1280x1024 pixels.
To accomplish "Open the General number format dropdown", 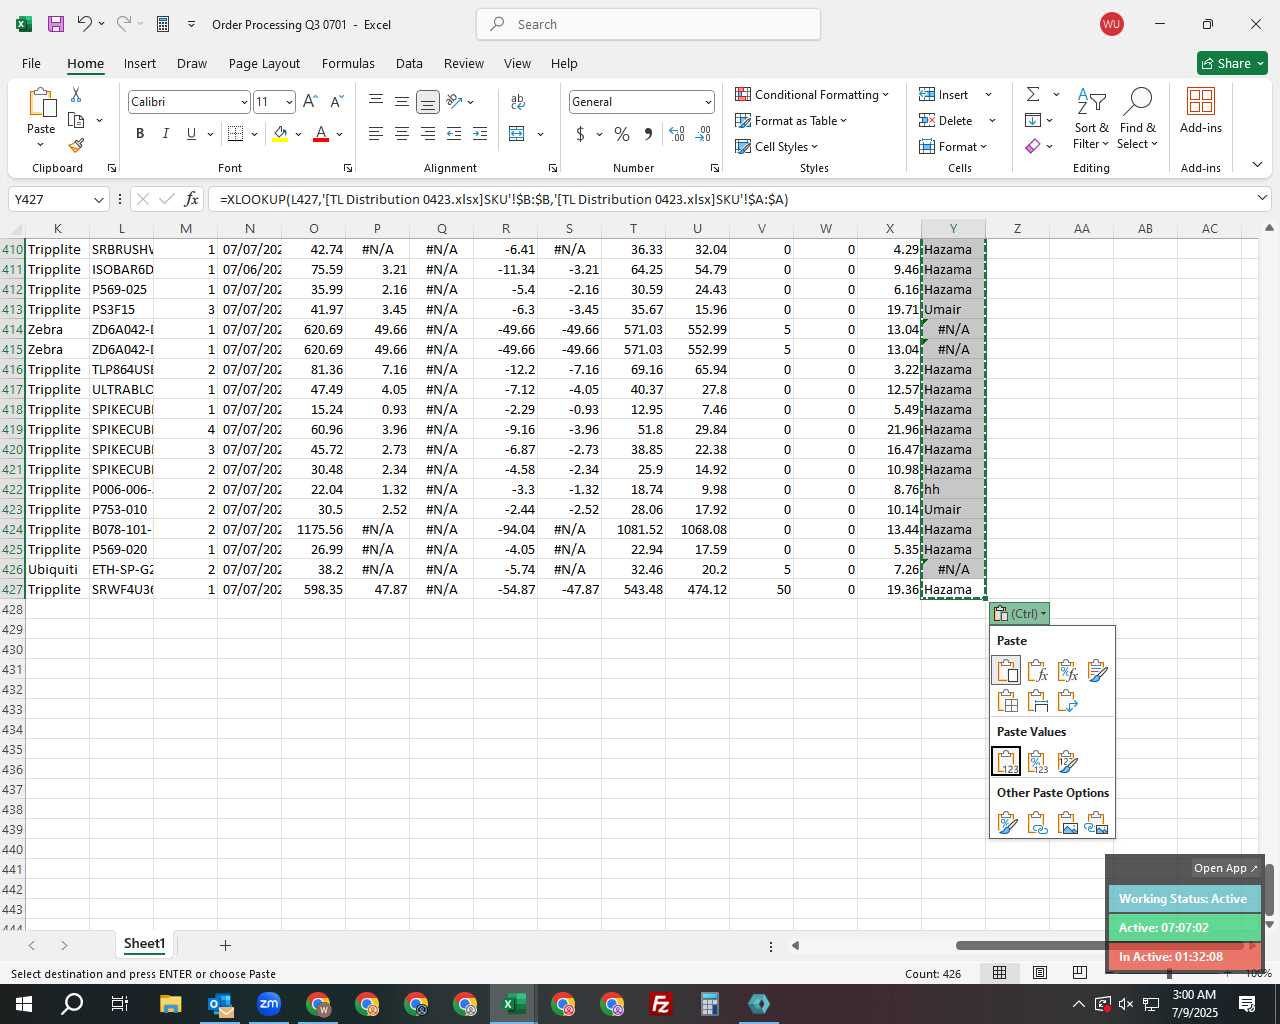I will pyautogui.click(x=708, y=102).
